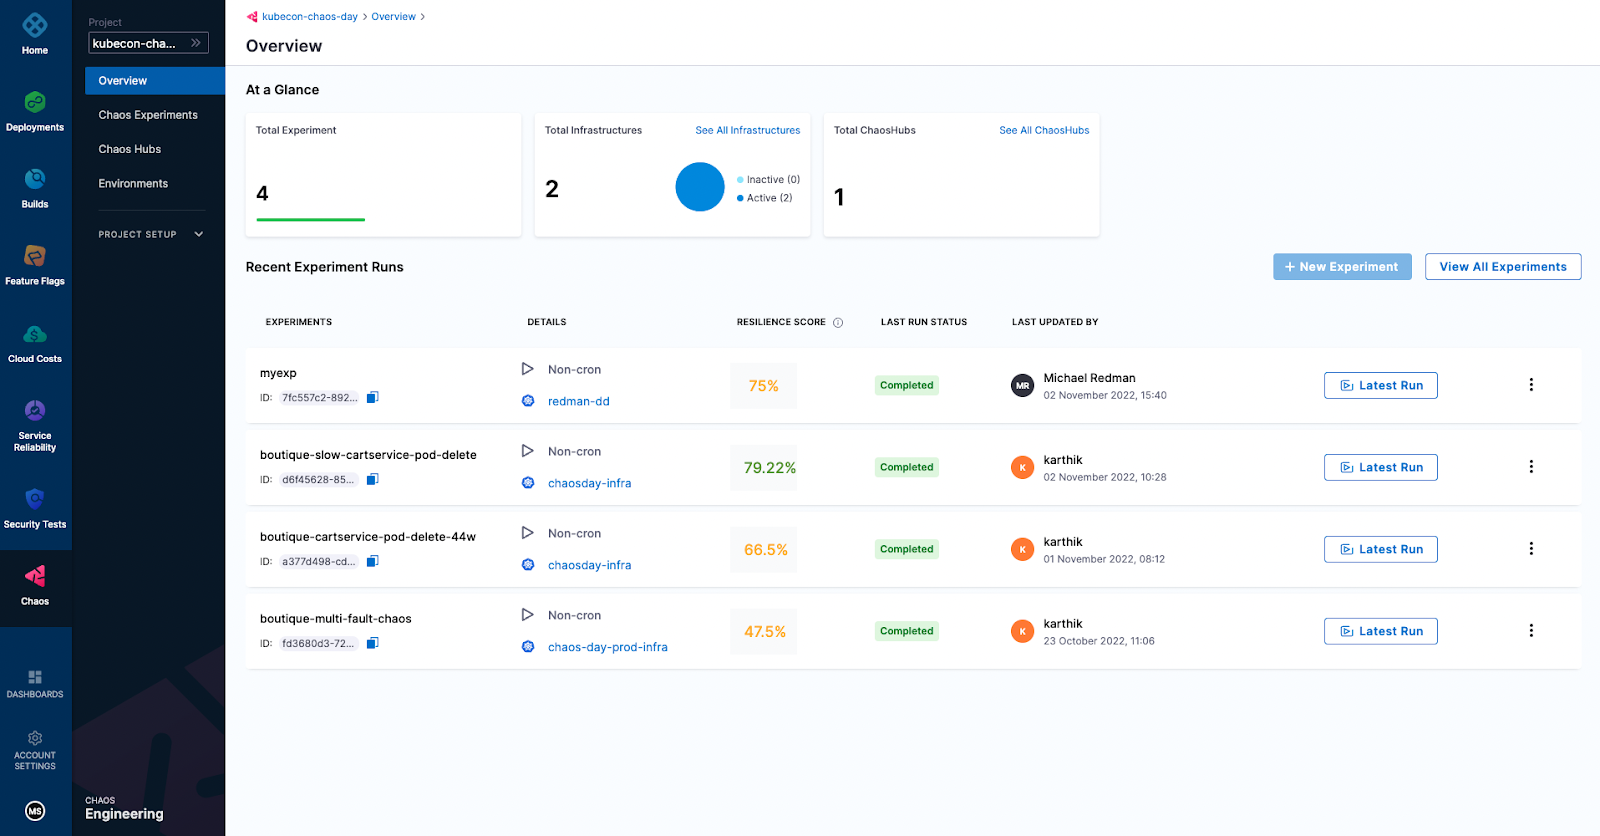Open Chaos Hubs menu item
This screenshot has width=1600, height=836.
coord(130,149)
